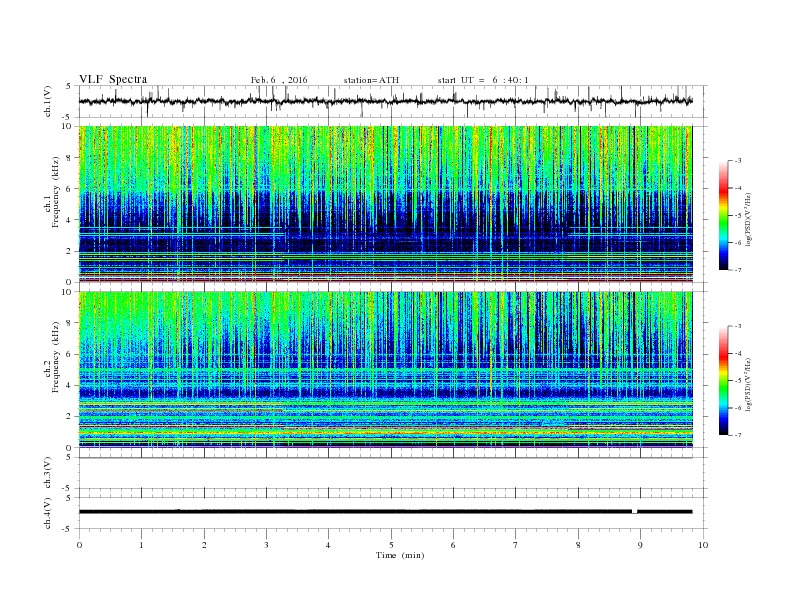Click the "8" kHz tick on ch.2 frequency axis

70,323
